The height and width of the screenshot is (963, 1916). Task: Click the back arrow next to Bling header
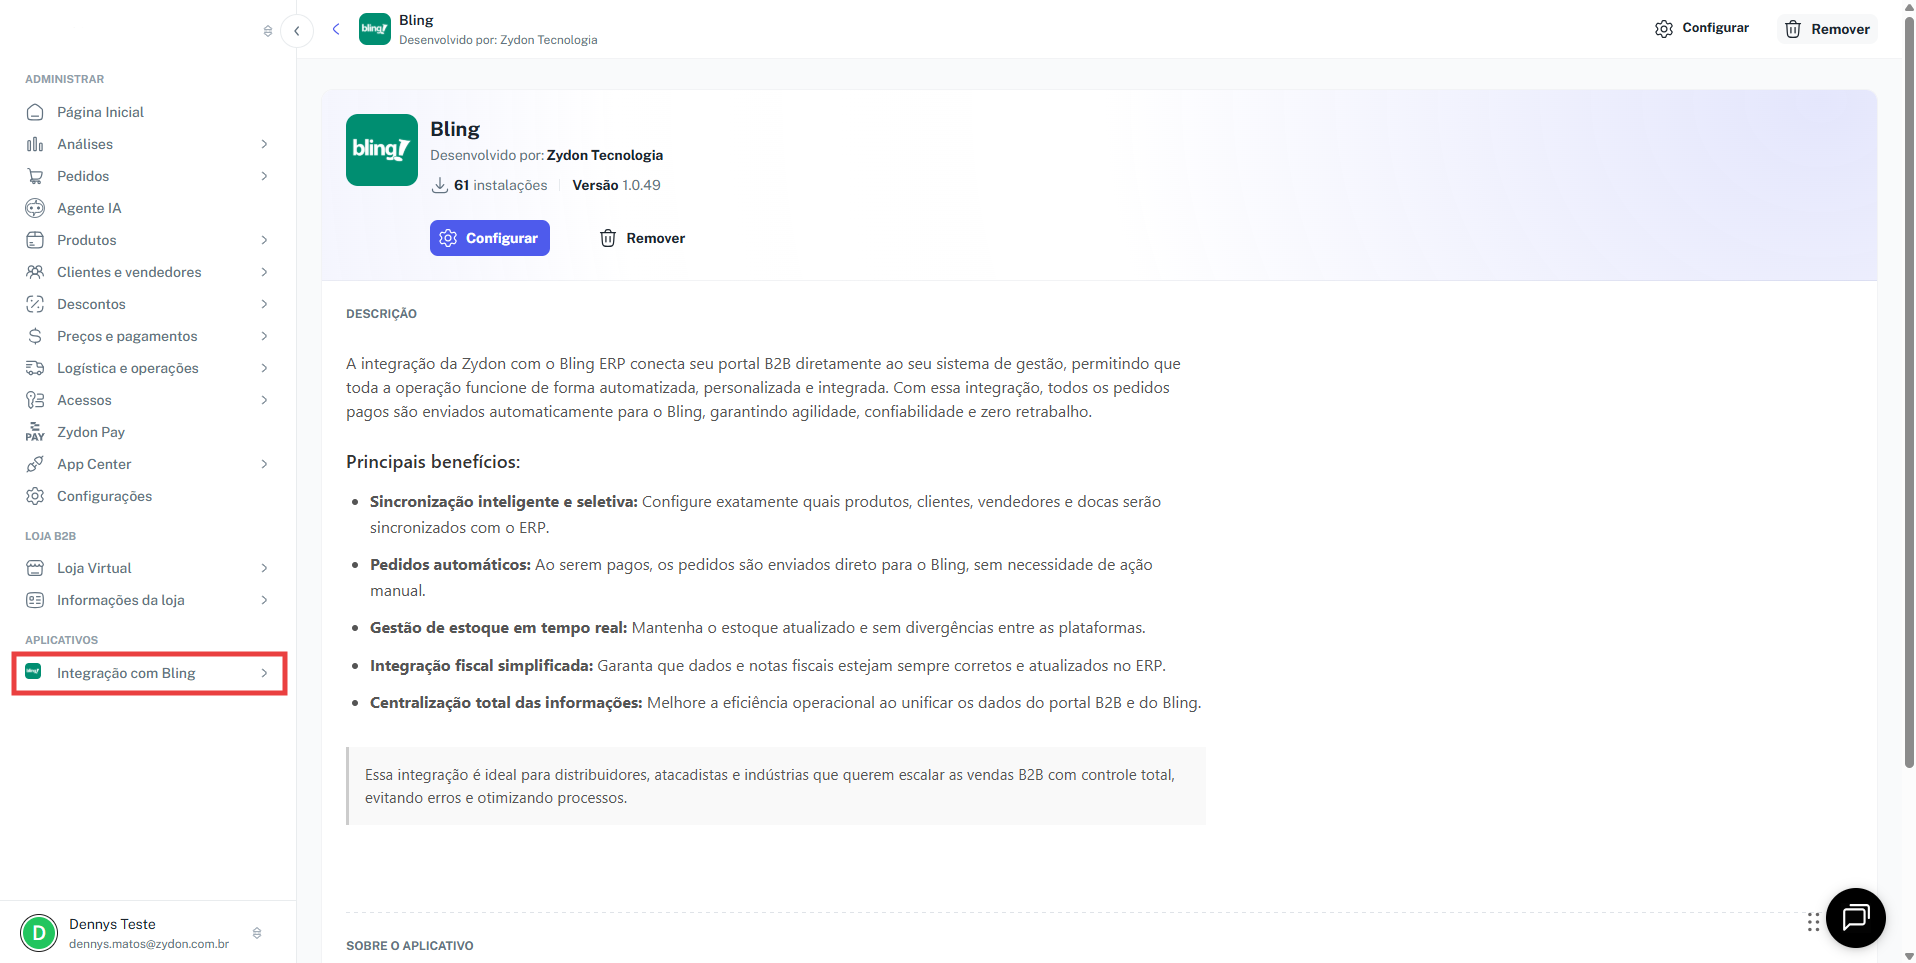(x=336, y=29)
